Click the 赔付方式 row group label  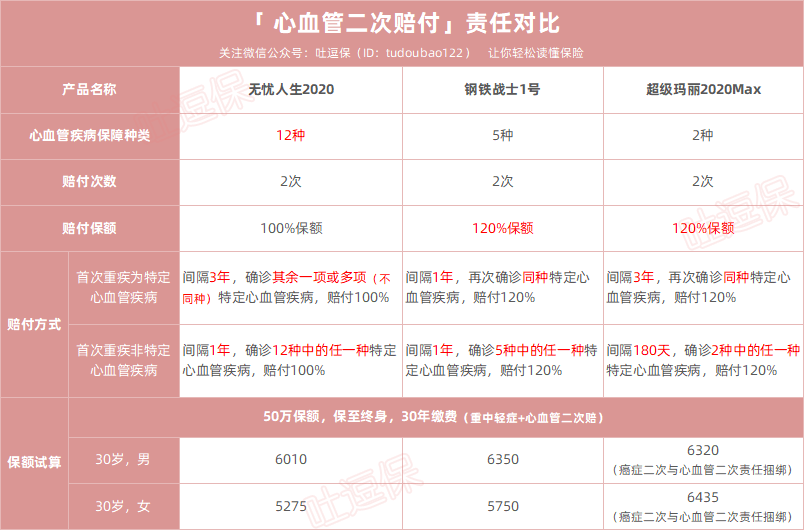[34, 324]
